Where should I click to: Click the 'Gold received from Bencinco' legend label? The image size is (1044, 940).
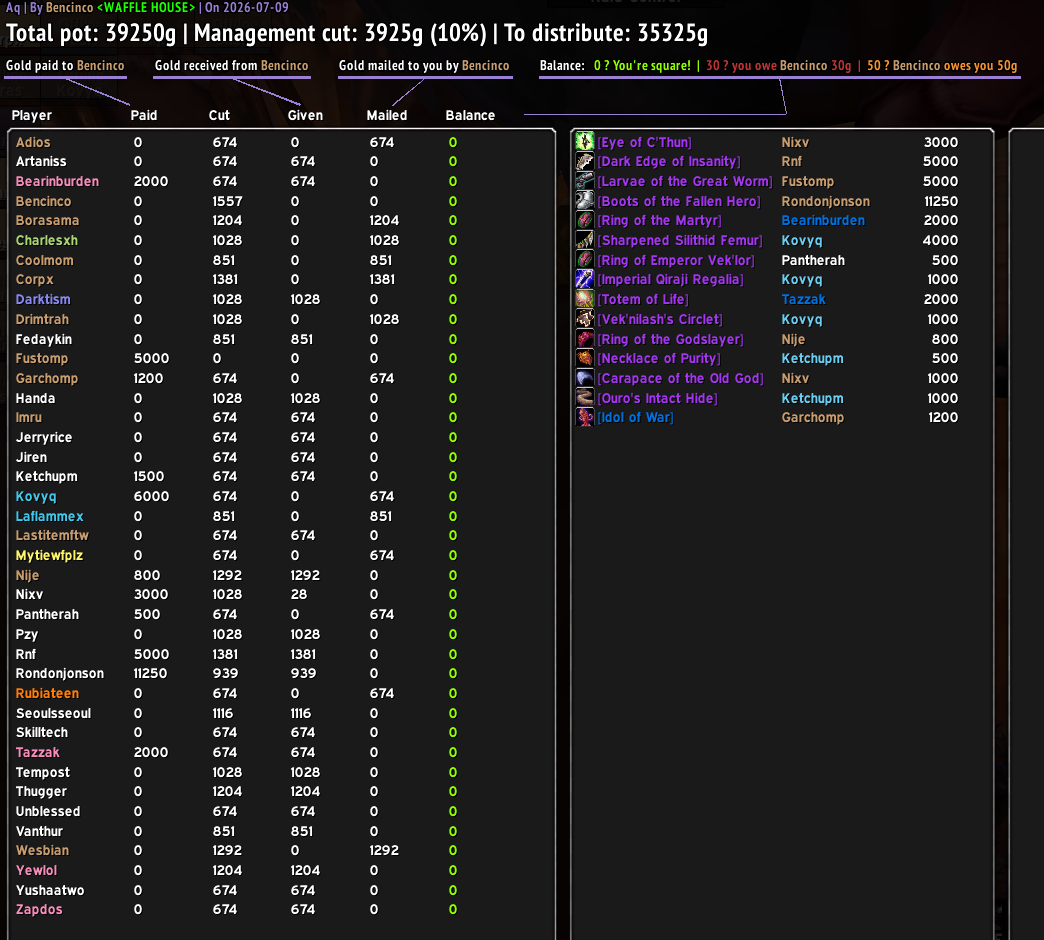pos(232,65)
